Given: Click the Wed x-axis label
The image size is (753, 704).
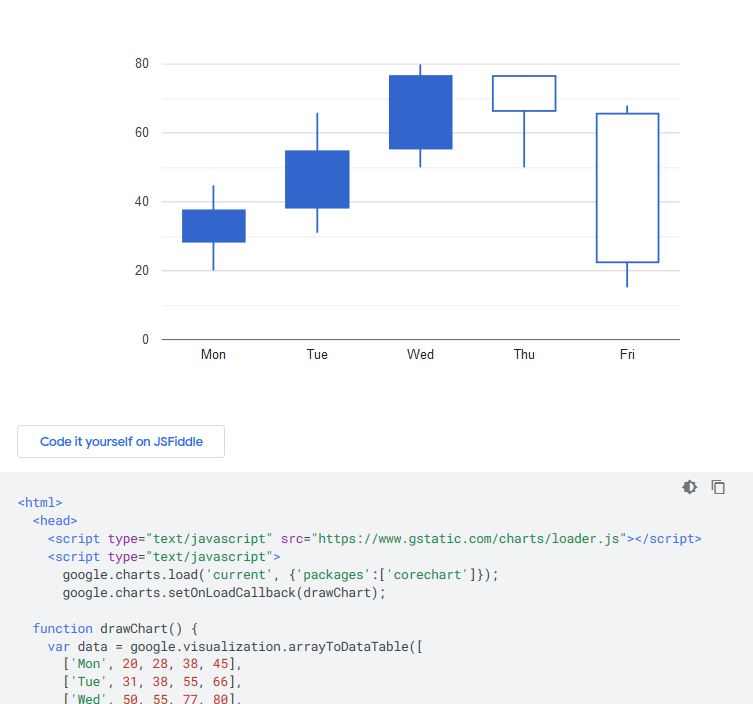Looking at the screenshot, I should (421, 354).
